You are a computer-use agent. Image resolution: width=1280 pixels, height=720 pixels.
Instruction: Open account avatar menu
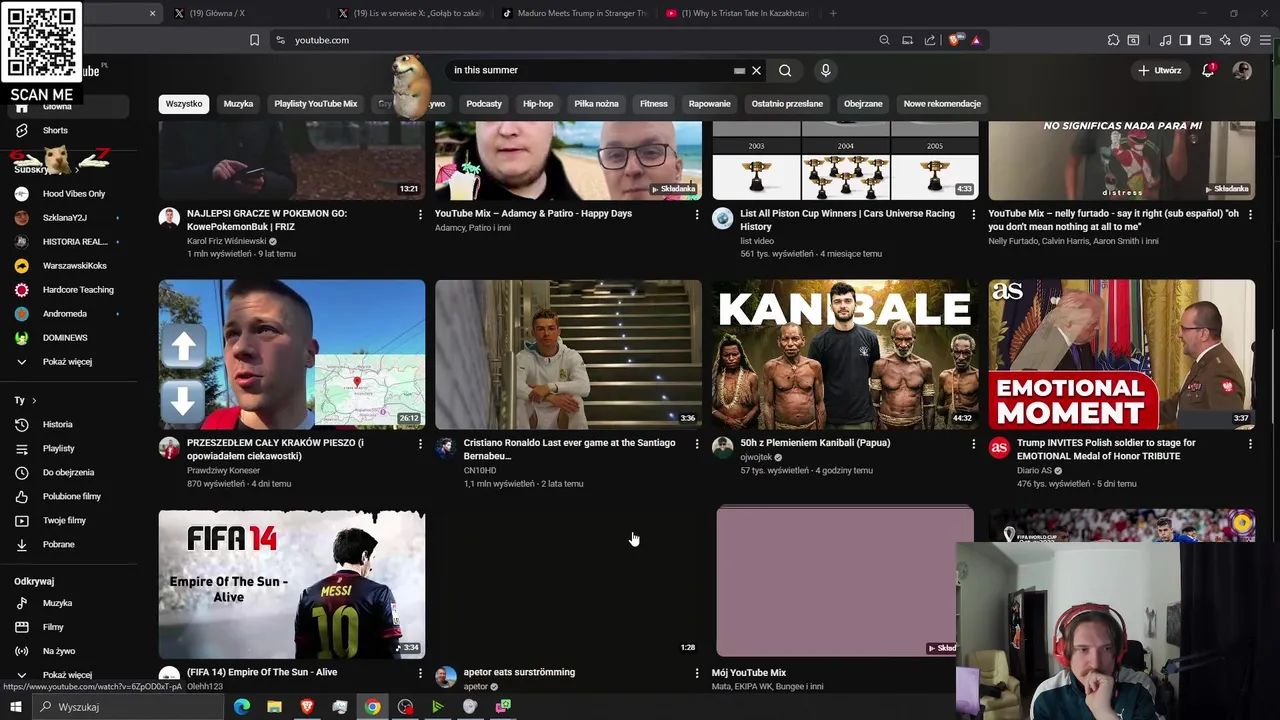[1242, 70]
